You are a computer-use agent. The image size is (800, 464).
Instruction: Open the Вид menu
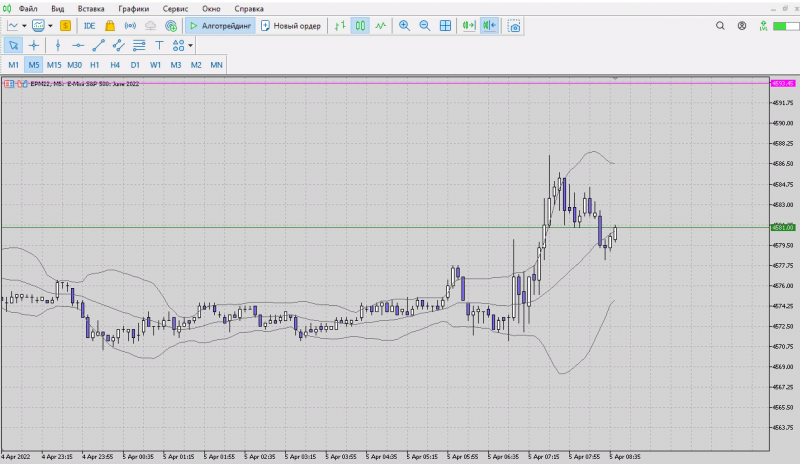pyautogui.click(x=58, y=9)
